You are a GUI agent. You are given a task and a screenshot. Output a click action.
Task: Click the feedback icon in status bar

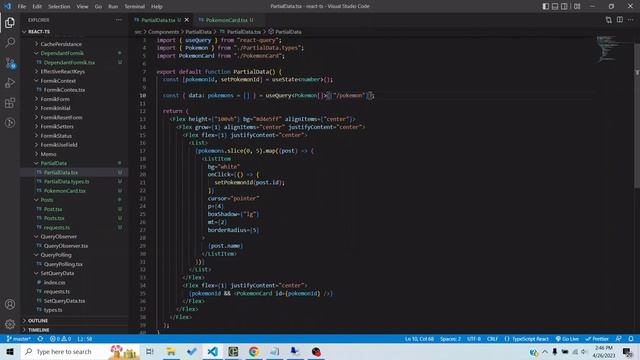pos(618,339)
